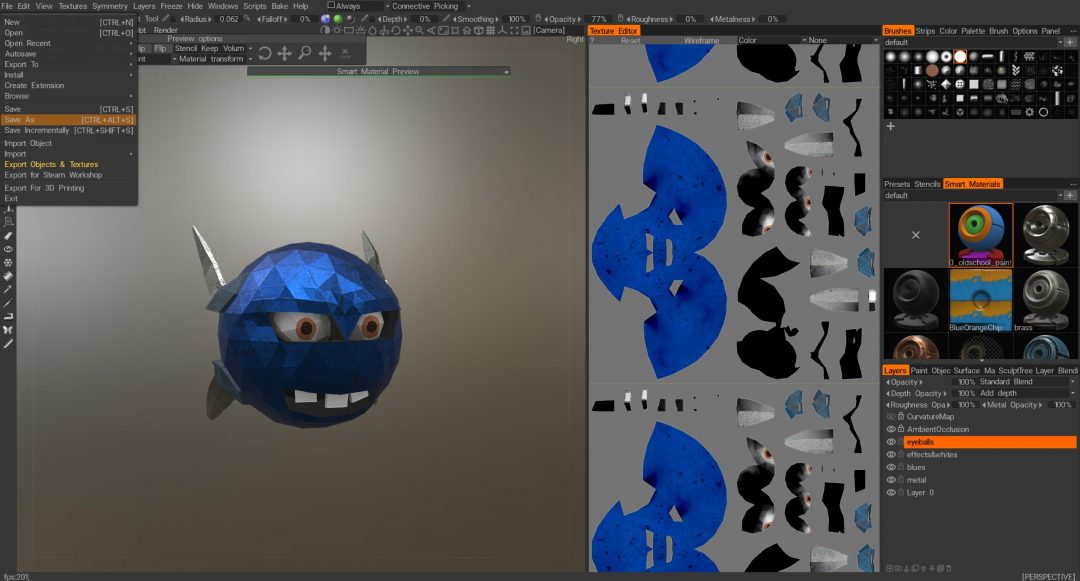Choose Save As in the File menu
The image size is (1080, 581).
(68, 120)
